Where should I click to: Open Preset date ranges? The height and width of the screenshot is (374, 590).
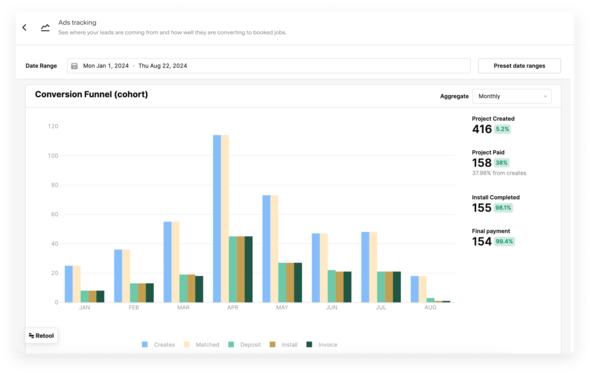(519, 66)
